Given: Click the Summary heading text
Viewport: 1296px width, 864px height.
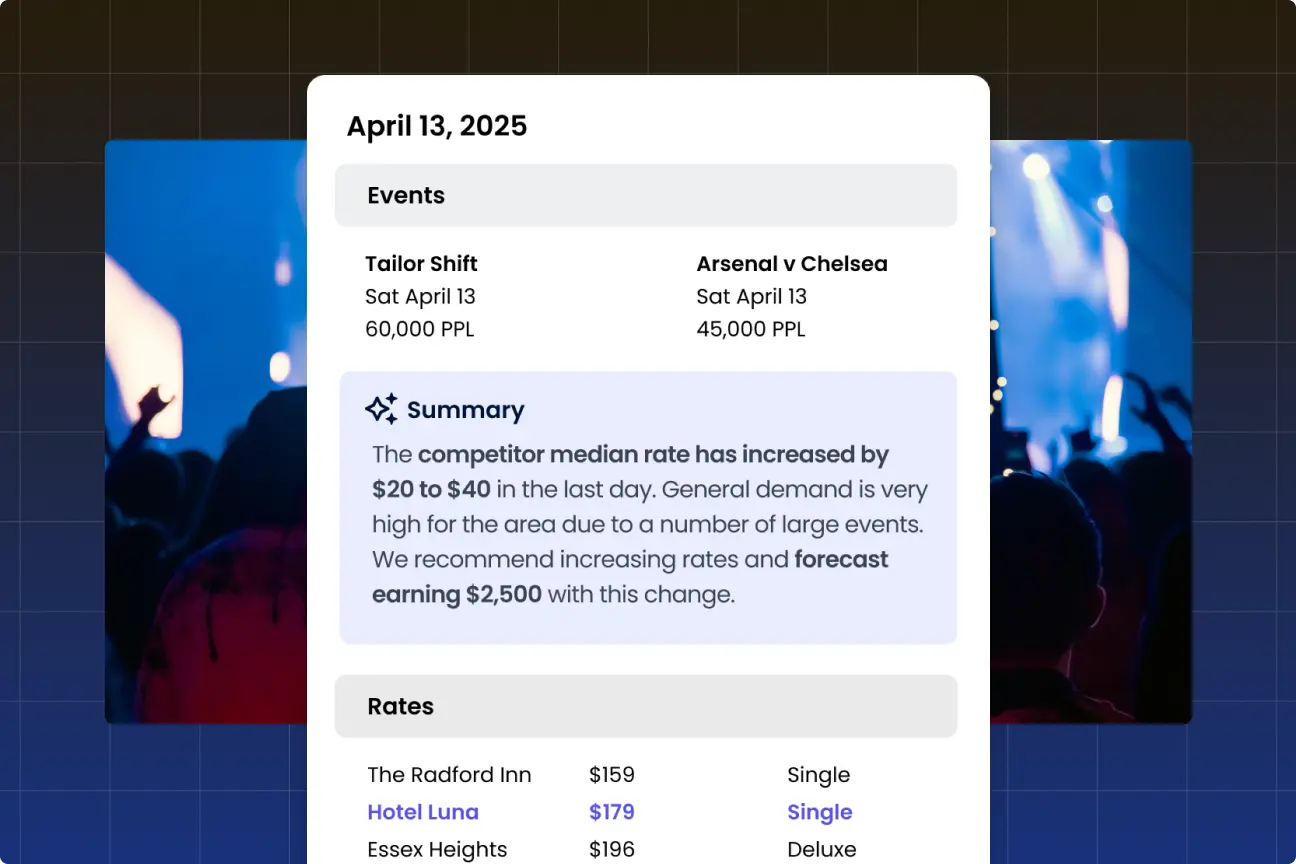Looking at the screenshot, I should pyautogui.click(x=465, y=410).
